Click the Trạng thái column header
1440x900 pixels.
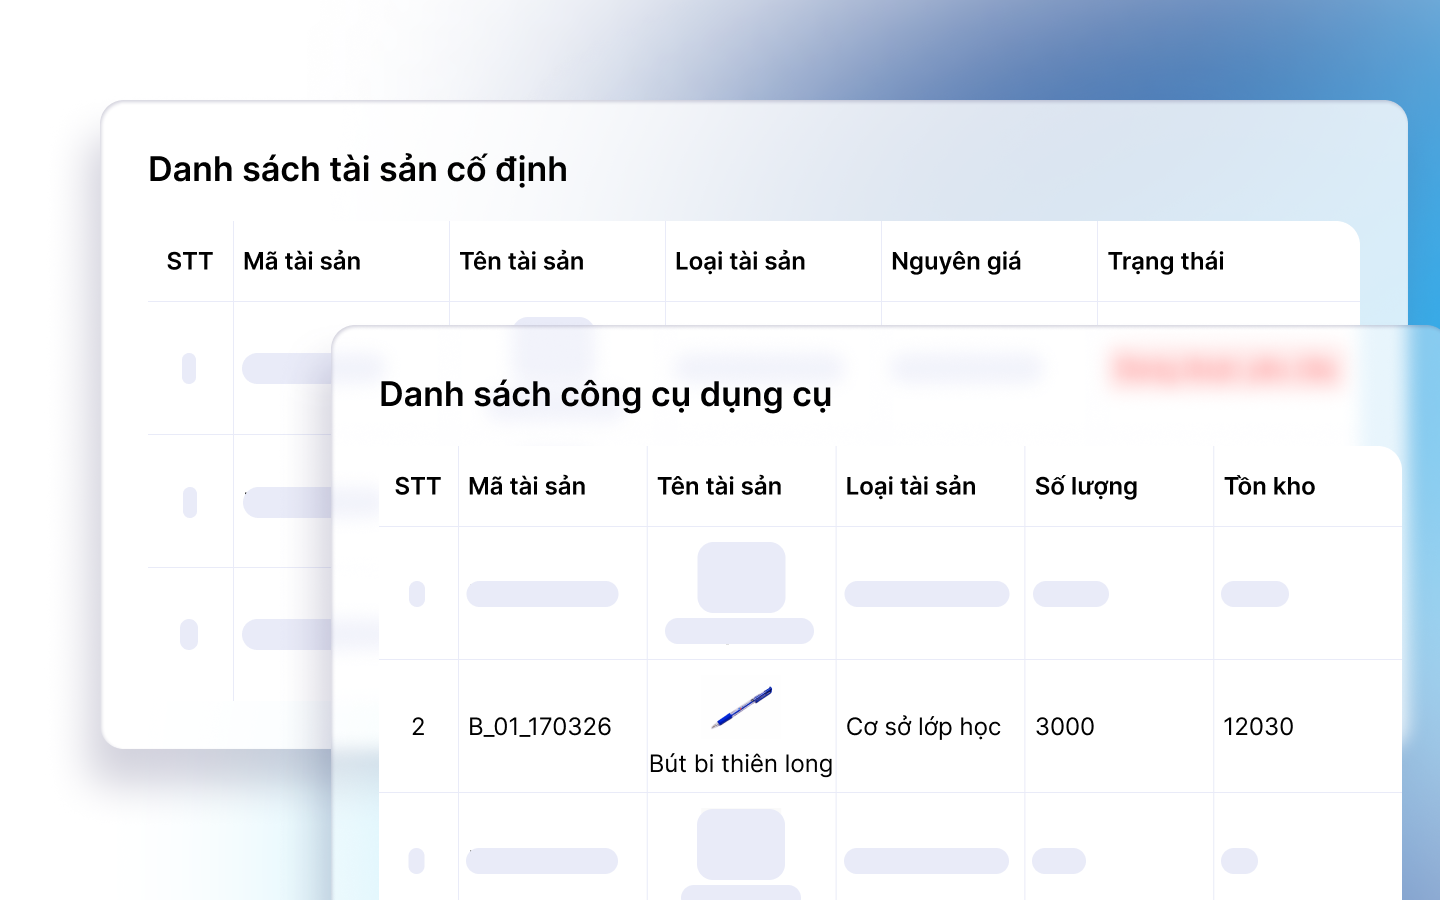pyautogui.click(x=1165, y=262)
